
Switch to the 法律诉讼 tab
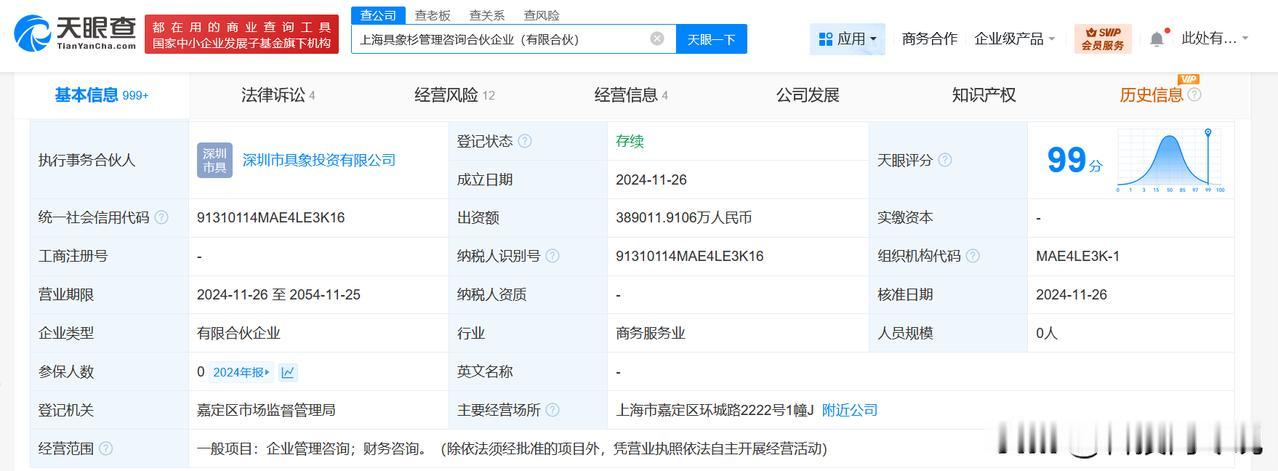pos(278,95)
